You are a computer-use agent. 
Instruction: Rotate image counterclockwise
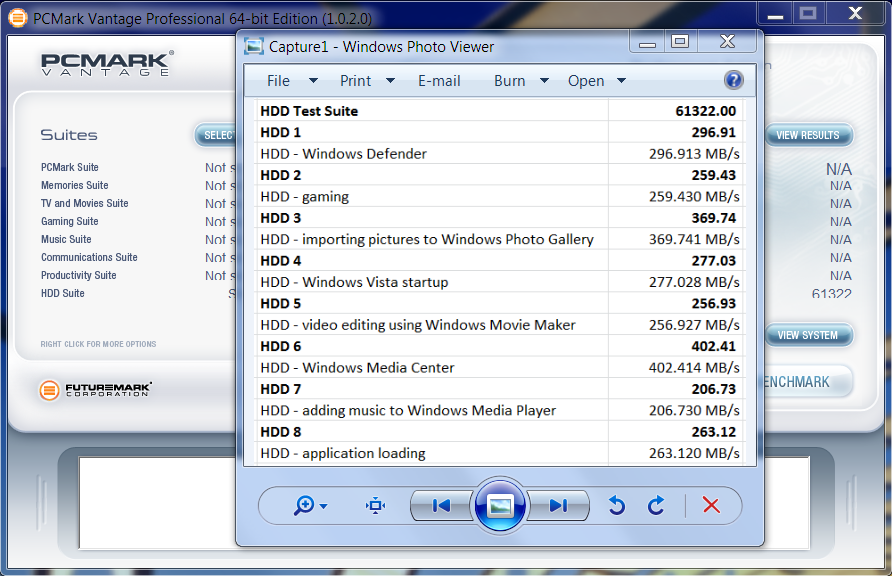[x=616, y=506]
